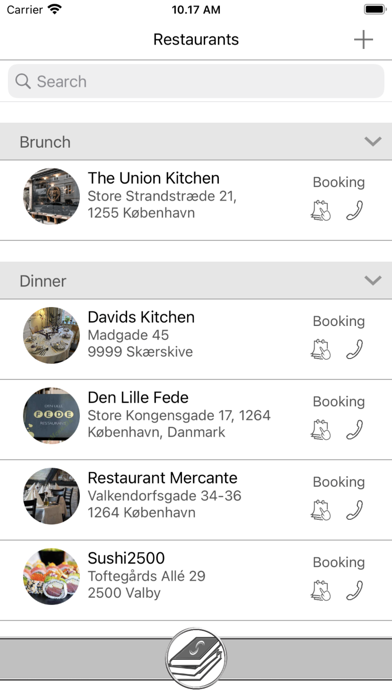This screenshot has height=696, width=392.
Task: Tap the plus icon to add restaurant
Action: [x=363, y=40]
